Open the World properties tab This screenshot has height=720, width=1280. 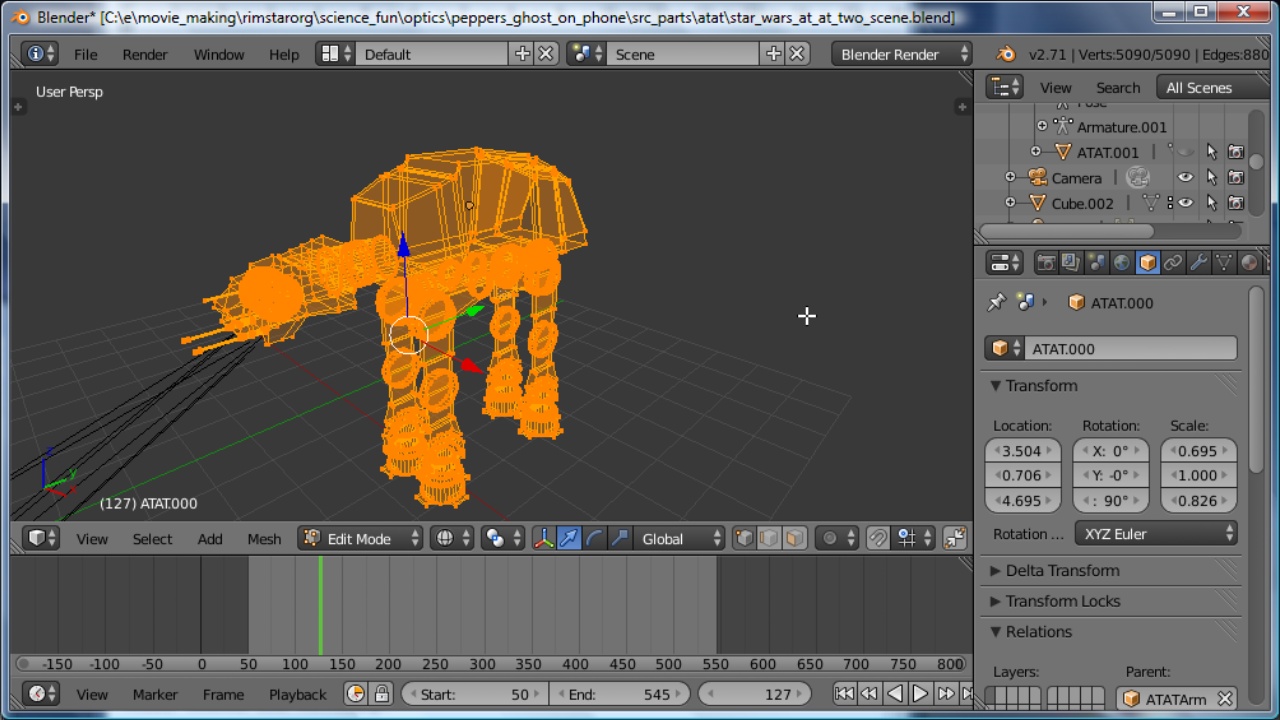click(1122, 262)
